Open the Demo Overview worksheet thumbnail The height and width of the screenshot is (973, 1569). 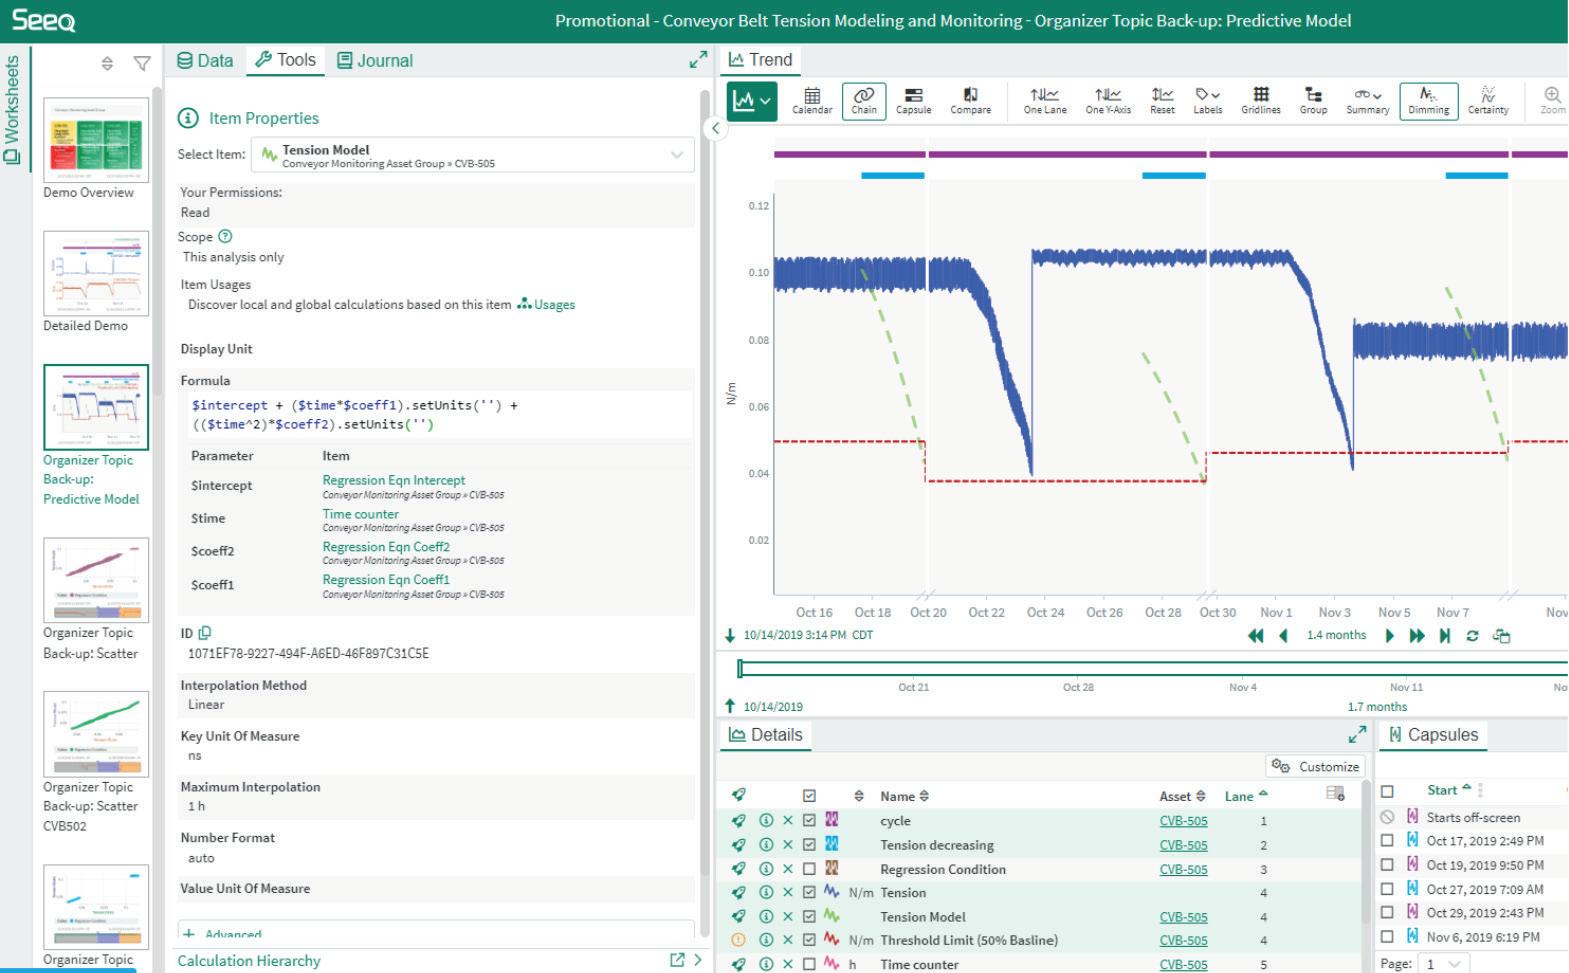click(x=96, y=140)
